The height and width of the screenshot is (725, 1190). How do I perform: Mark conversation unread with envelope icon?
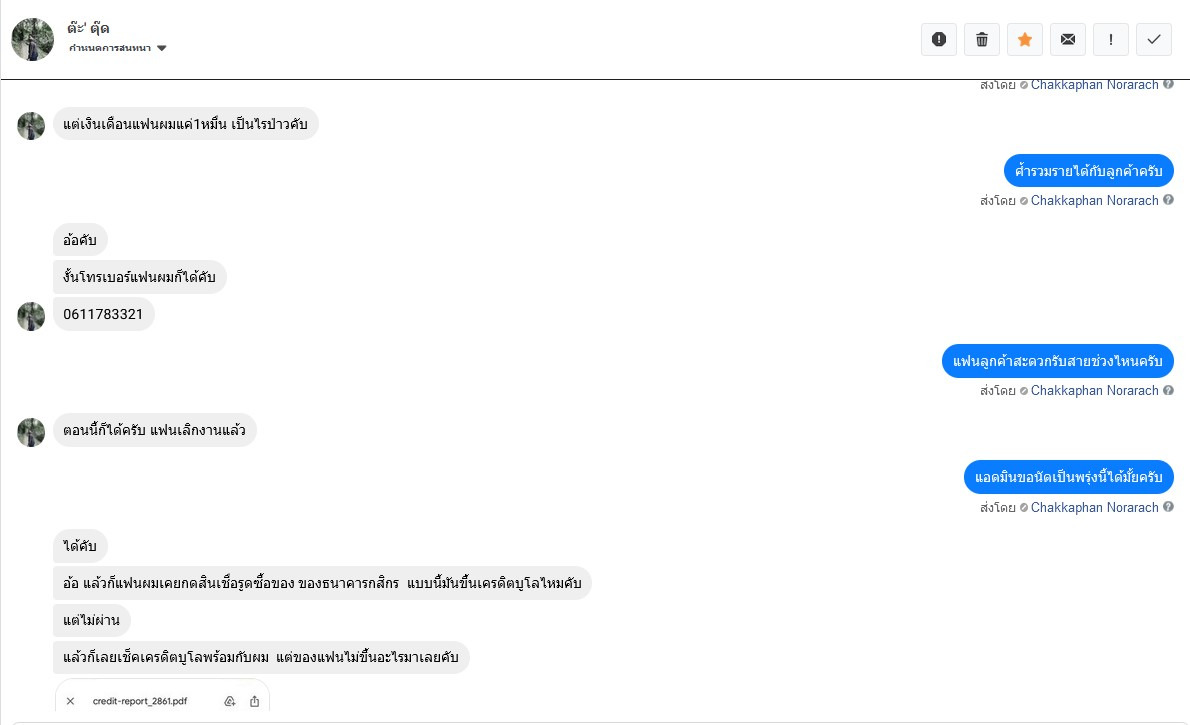coord(1068,39)
